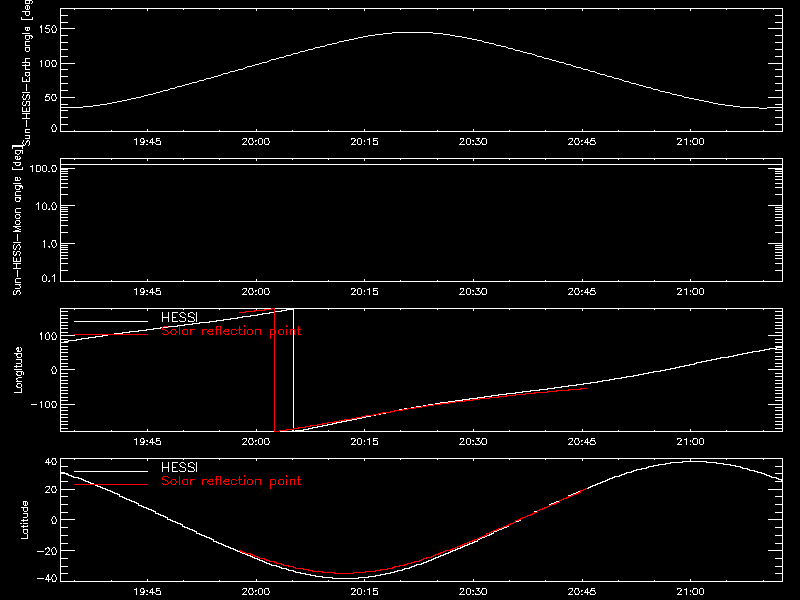This screenshot has width=800, height=600.
Task: Click red legend line in Longitude plot
Action: [111, 335]
